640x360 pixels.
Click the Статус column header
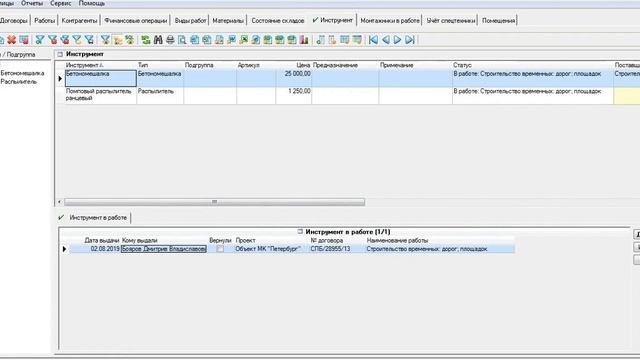[533, 65]
